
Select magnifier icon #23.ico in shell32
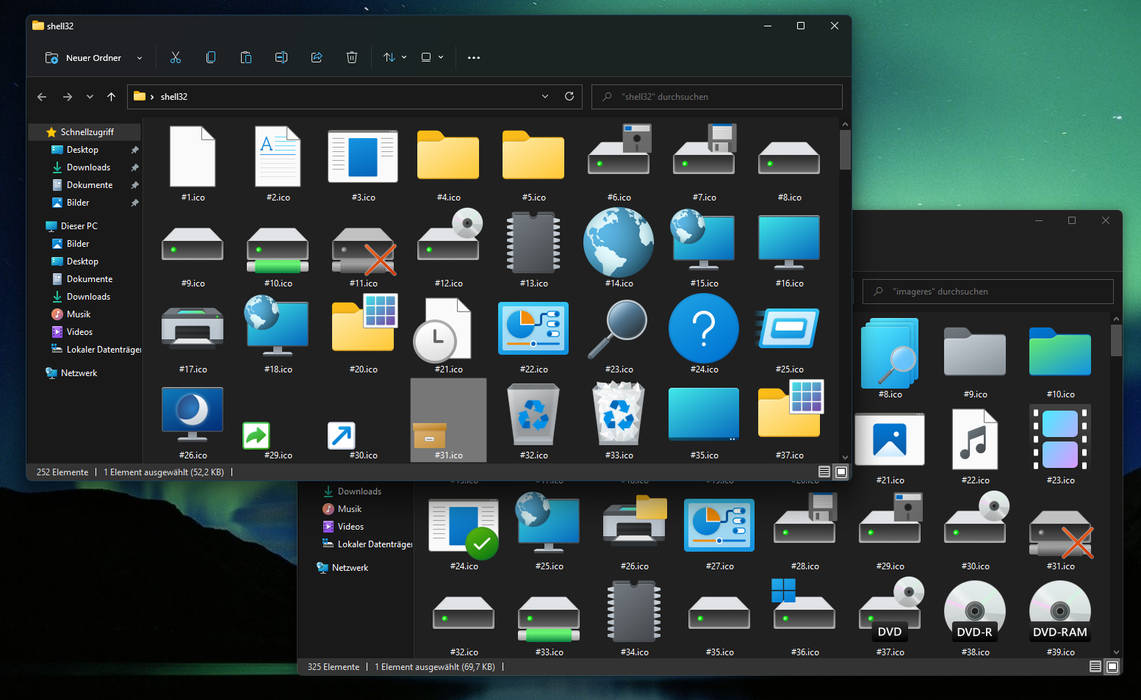[619, 335]
